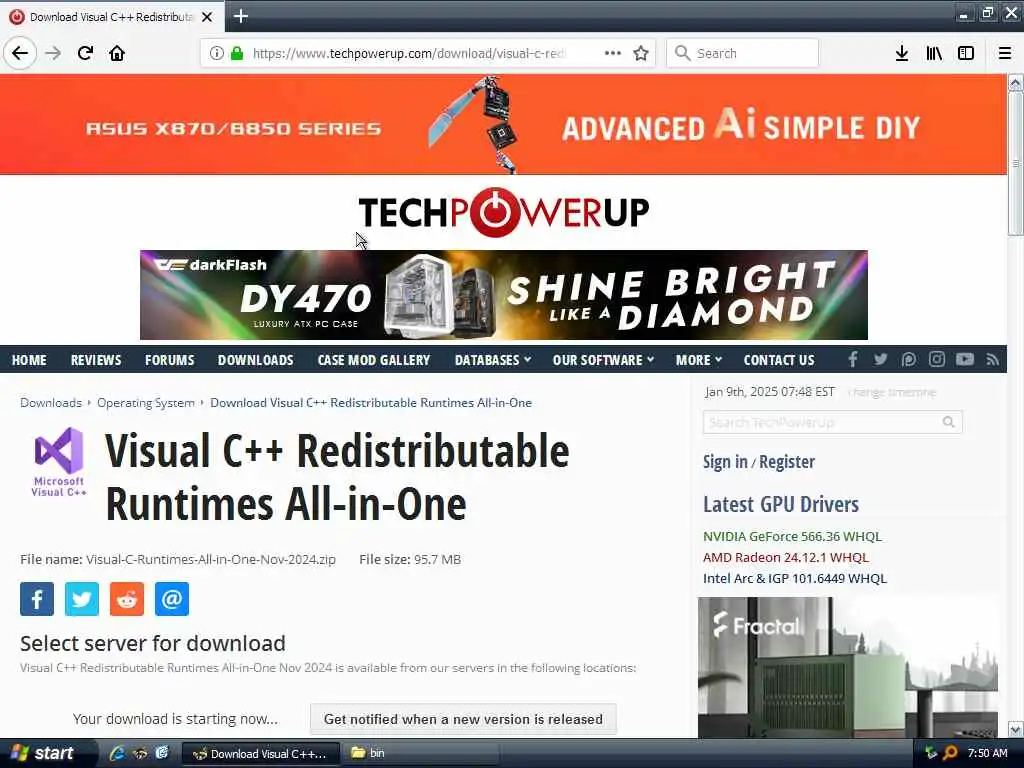
Task: Open the chat bubble icon in nav bar
Action: pos(908,359)
